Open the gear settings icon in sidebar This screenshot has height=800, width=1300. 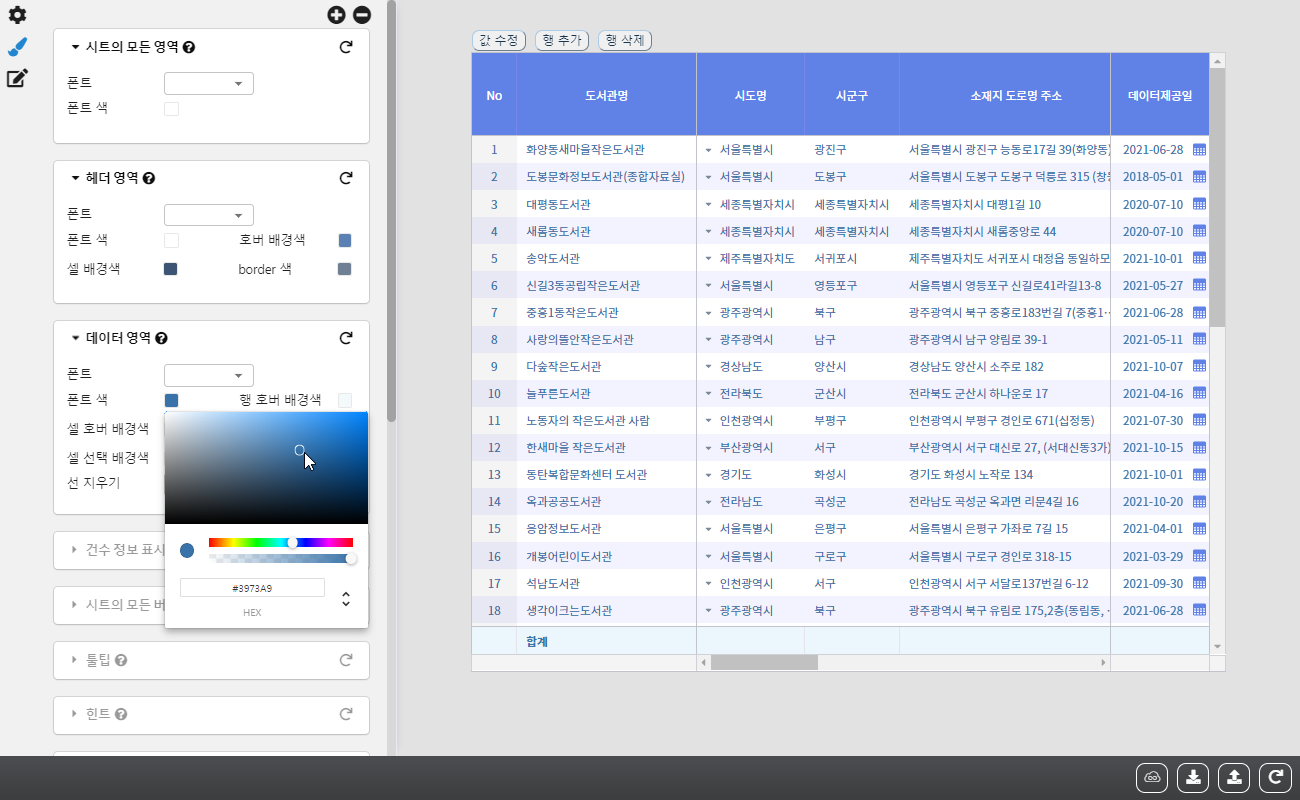click(x=17, y=15)
